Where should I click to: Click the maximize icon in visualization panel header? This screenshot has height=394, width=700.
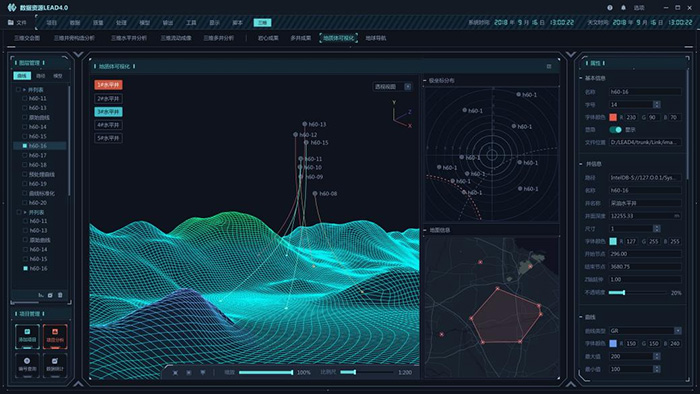(x=549, y=66)
